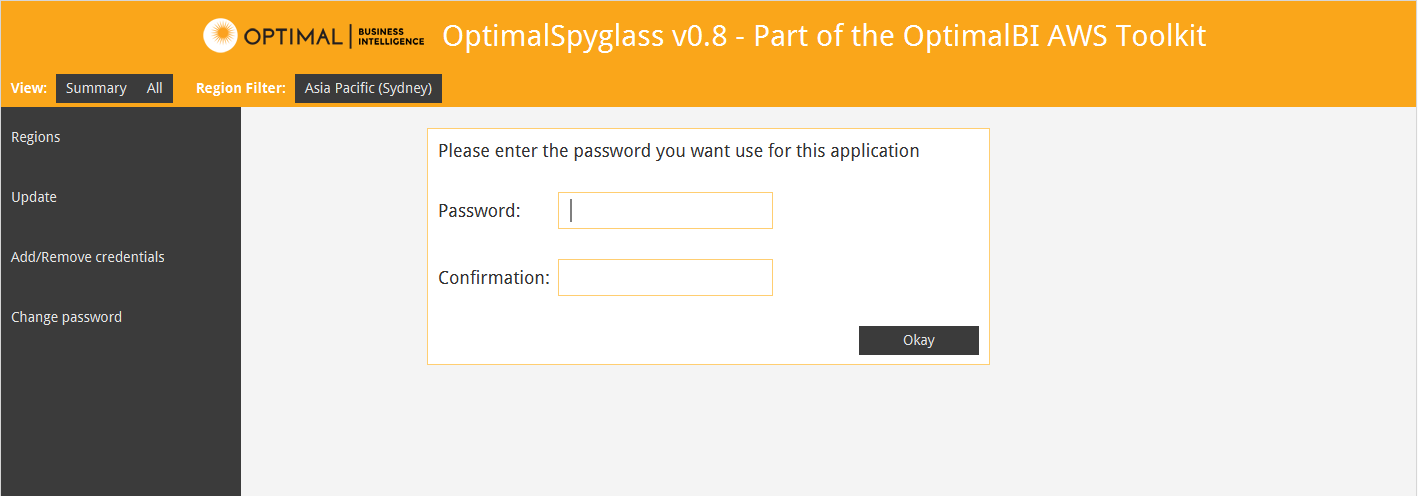Click into the Confirmation input field
The image size is (1418, 496).
click(665, 278)
